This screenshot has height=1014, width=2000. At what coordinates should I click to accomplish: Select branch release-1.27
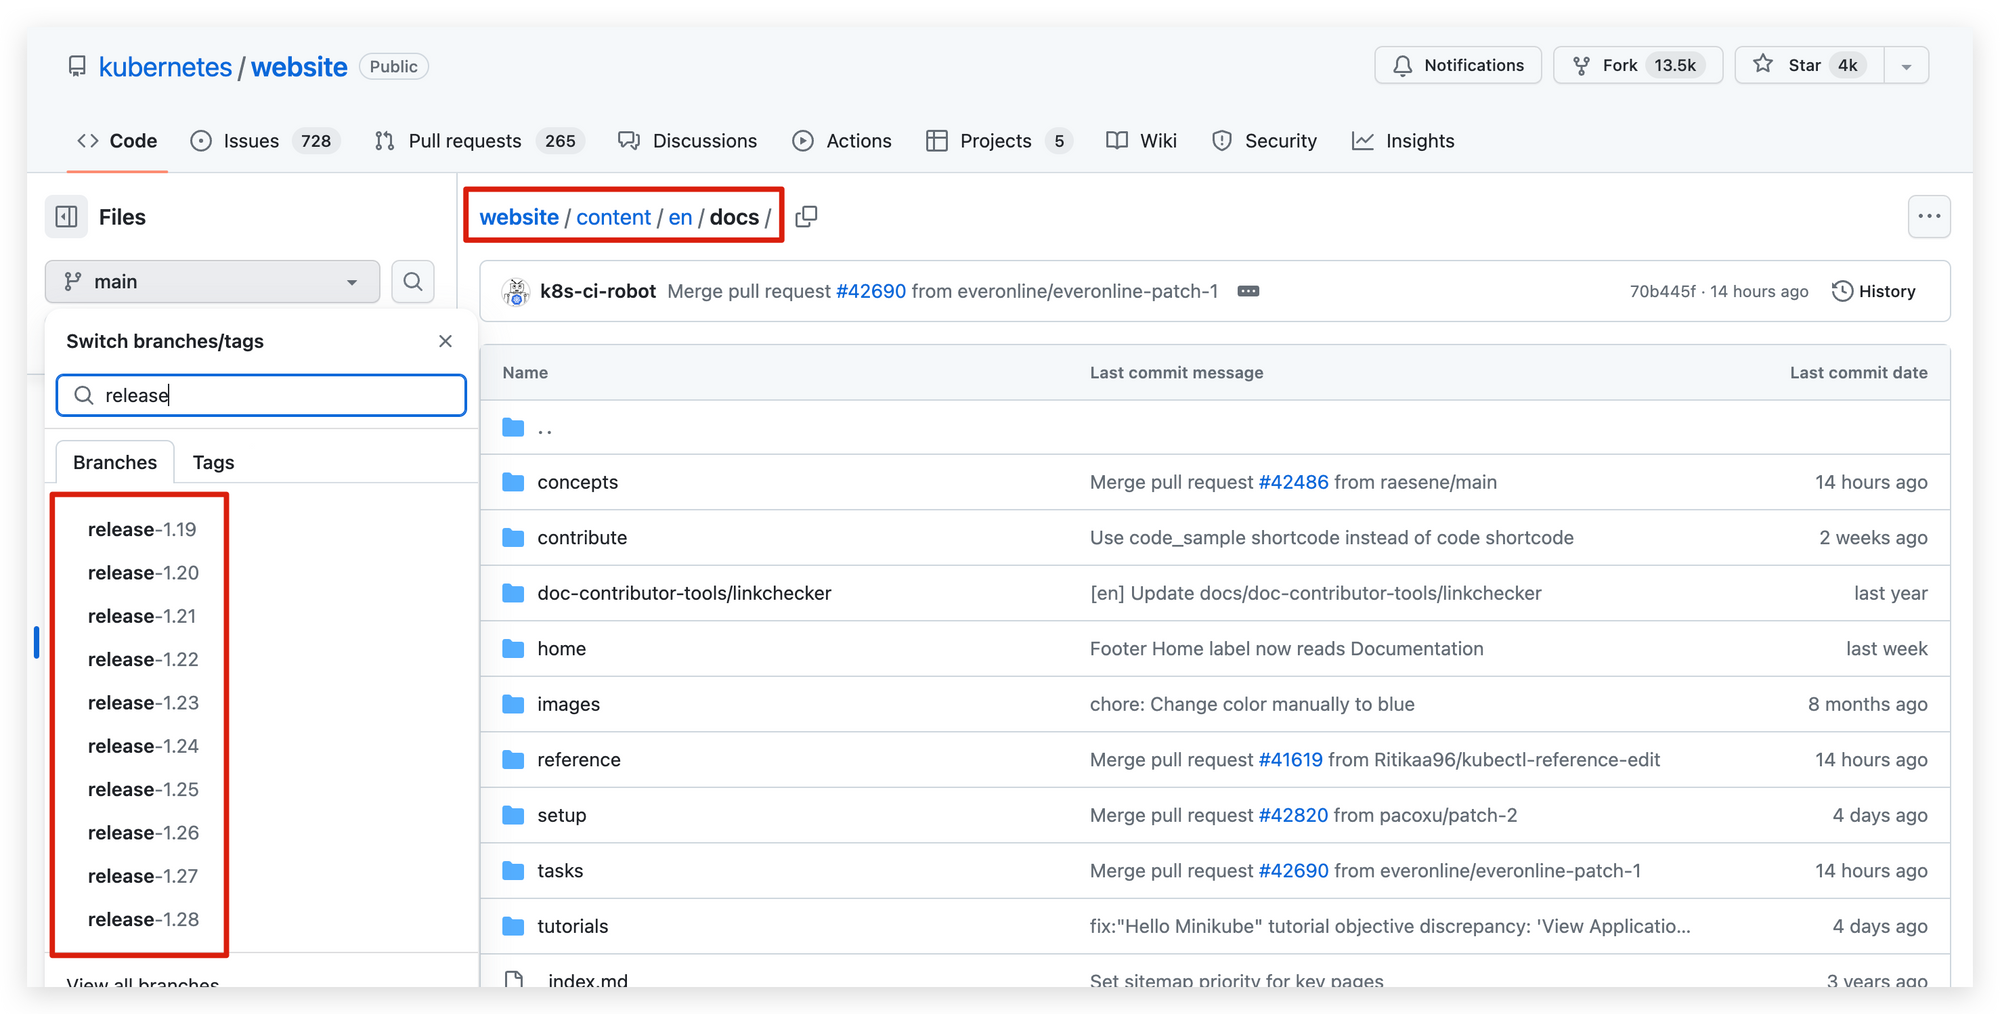coord(143,876)
